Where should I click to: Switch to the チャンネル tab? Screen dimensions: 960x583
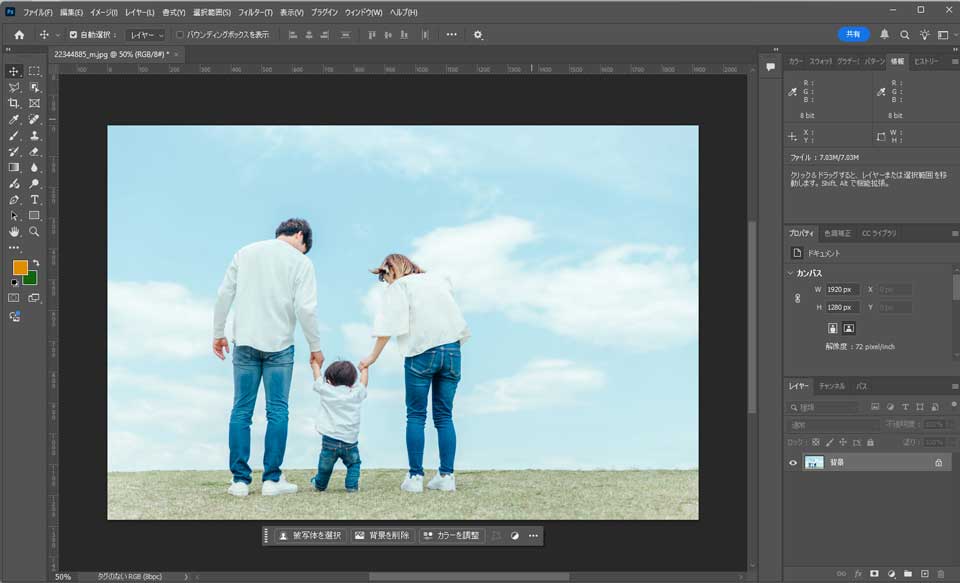coord(831,386)
